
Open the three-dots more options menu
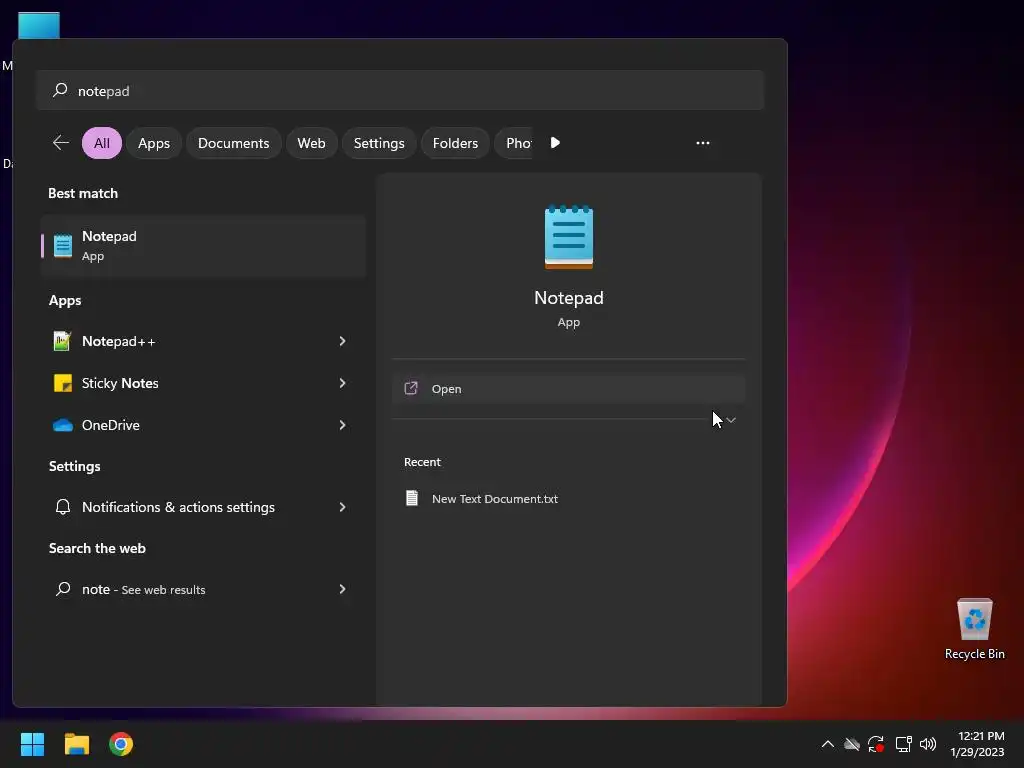[703, 143]
